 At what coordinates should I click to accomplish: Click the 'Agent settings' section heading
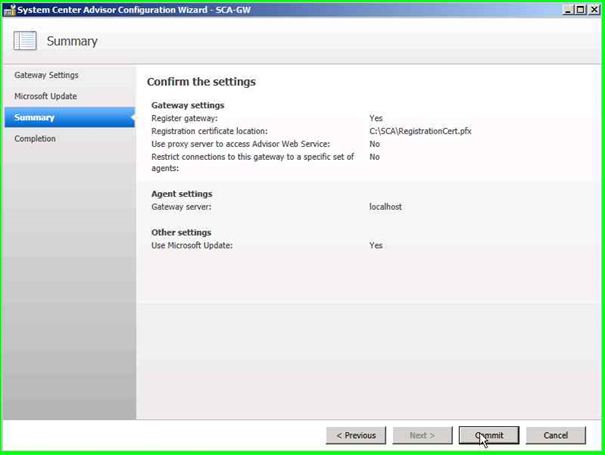pos(182,194)
